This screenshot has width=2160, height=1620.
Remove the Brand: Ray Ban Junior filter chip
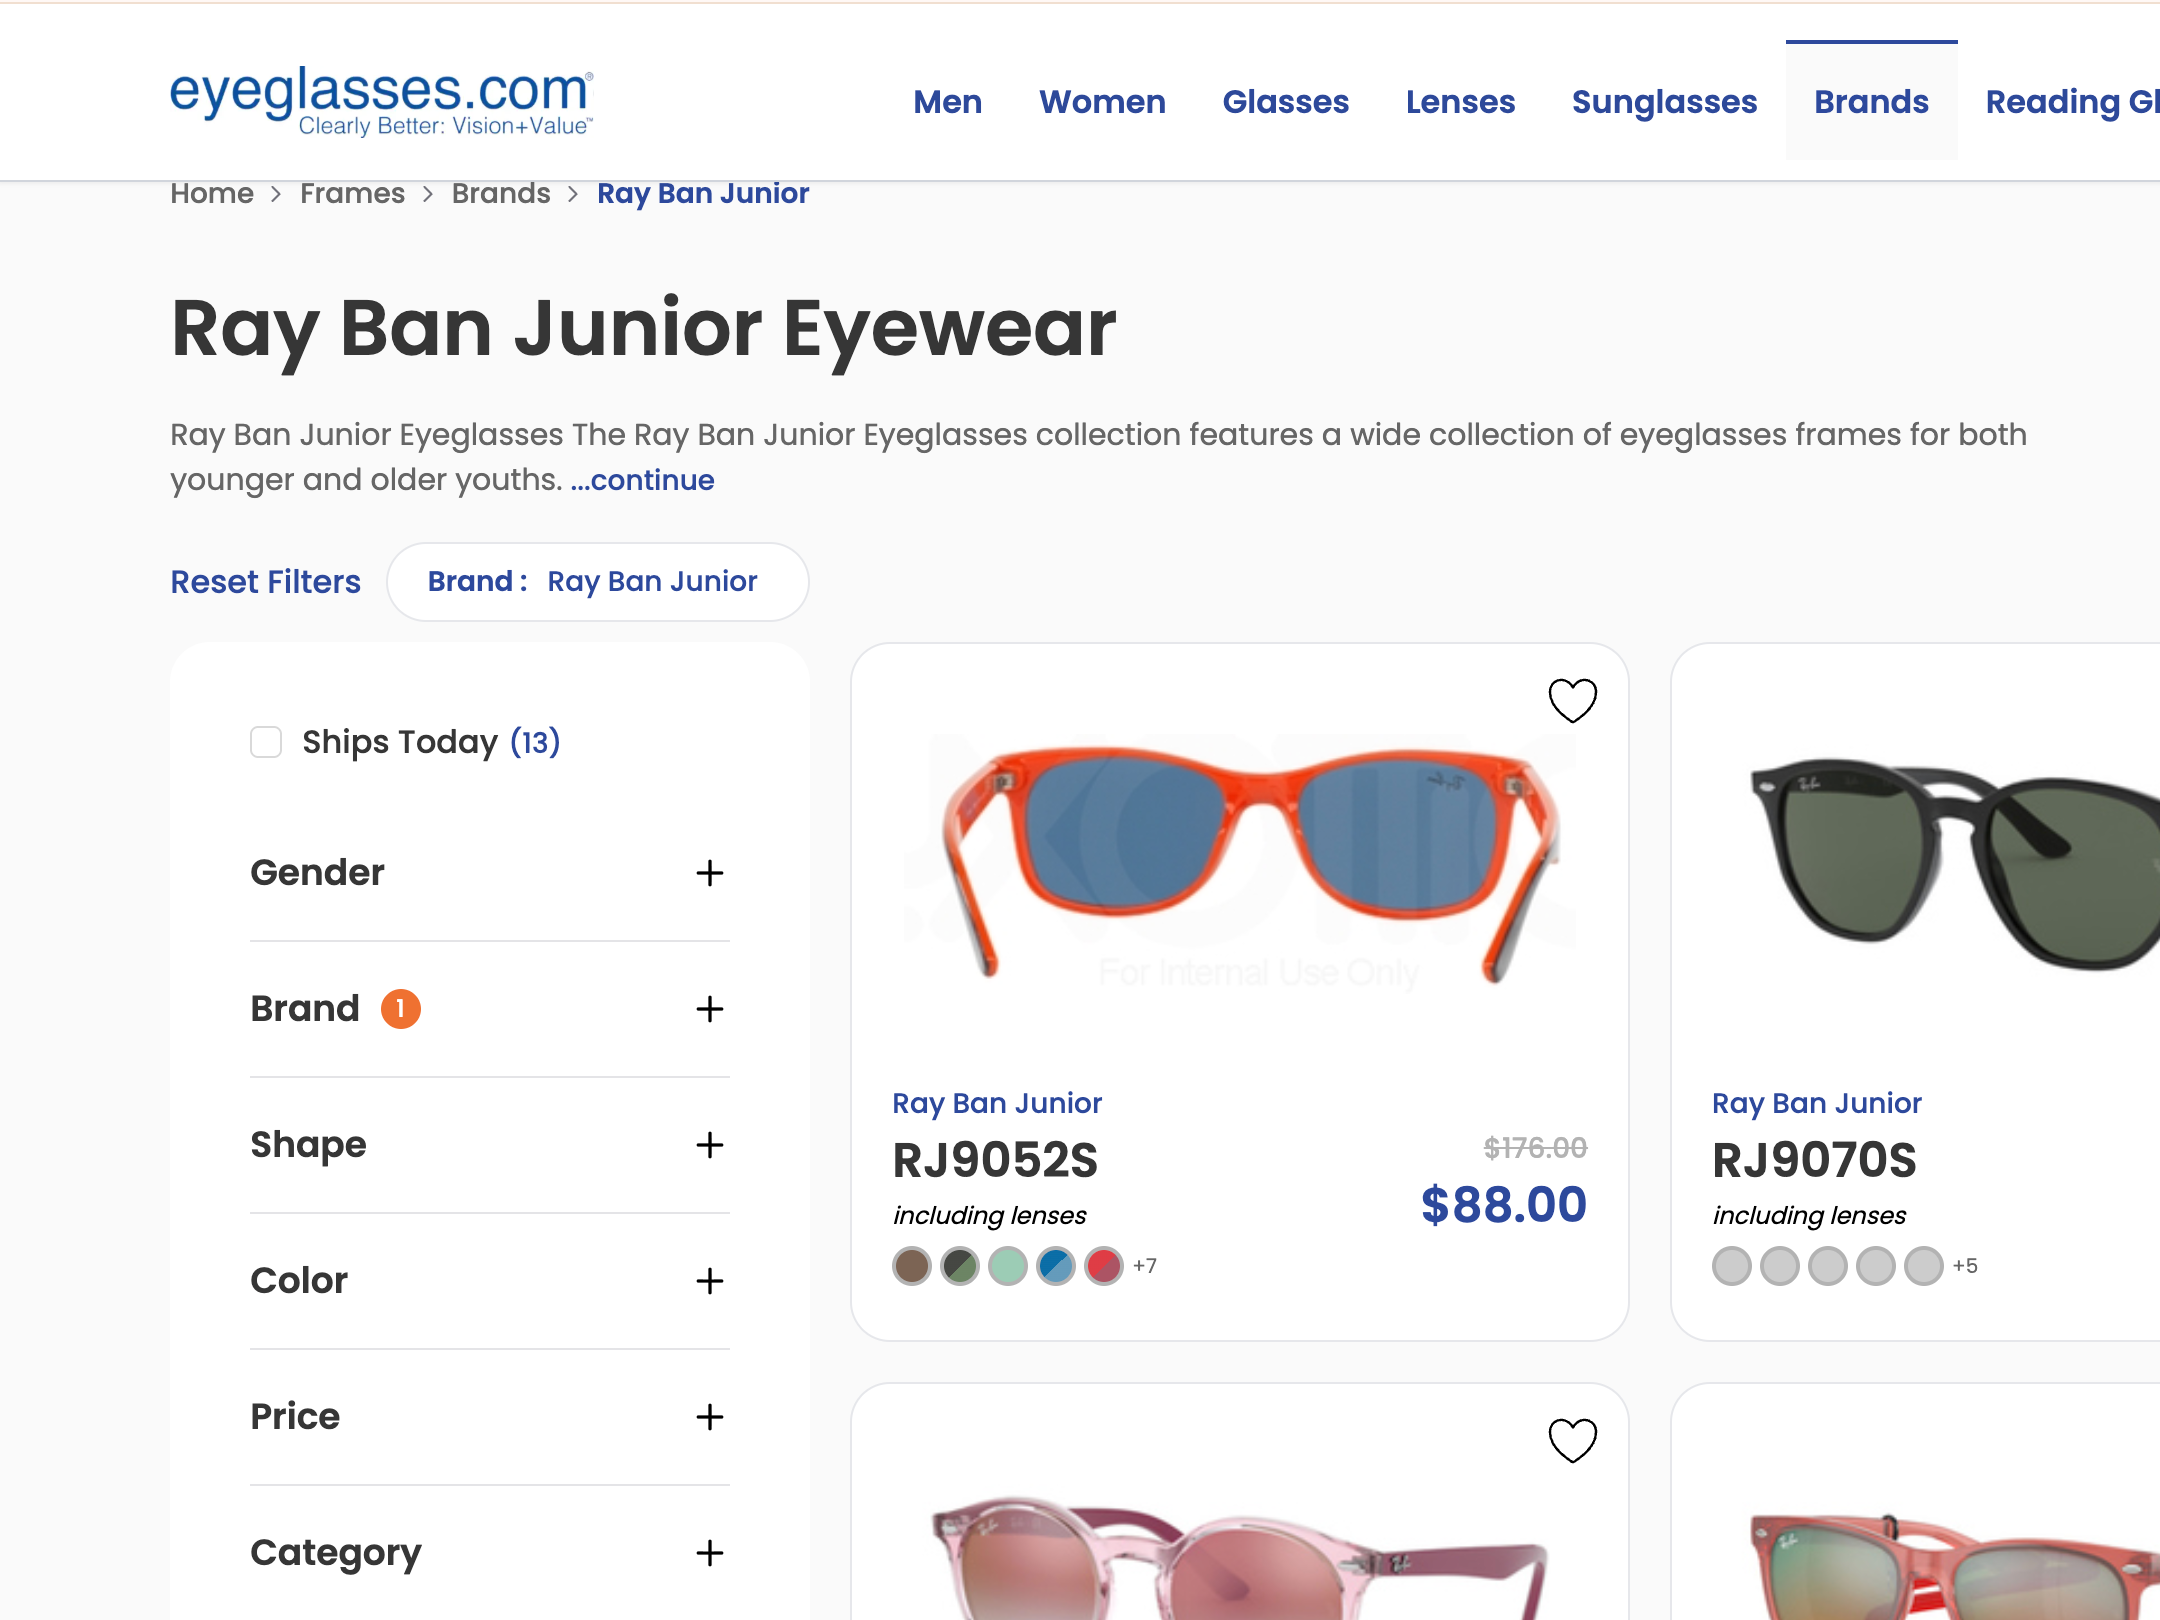[x=597, y=582]
